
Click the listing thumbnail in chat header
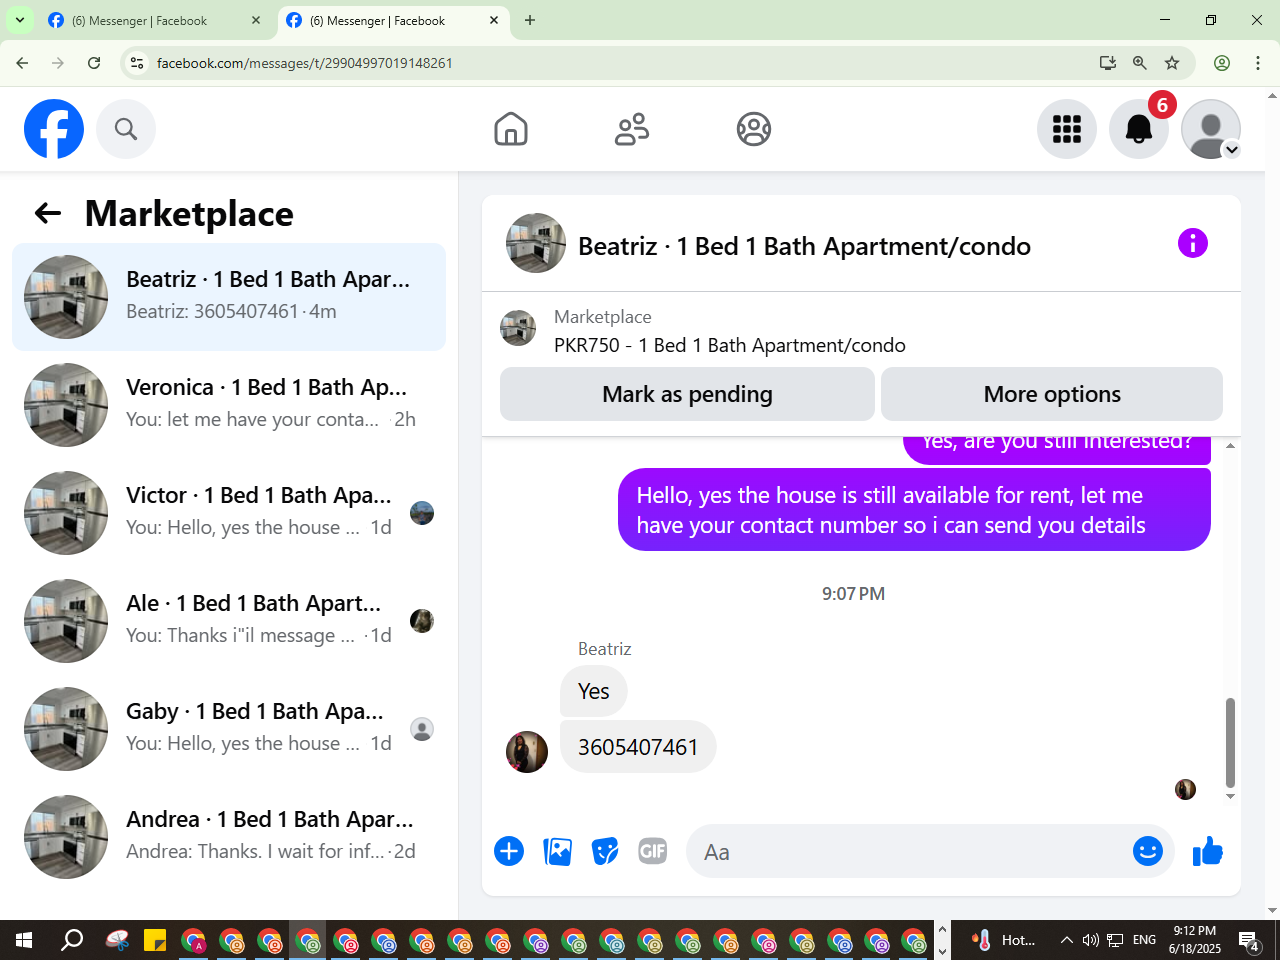coord(536,243)
